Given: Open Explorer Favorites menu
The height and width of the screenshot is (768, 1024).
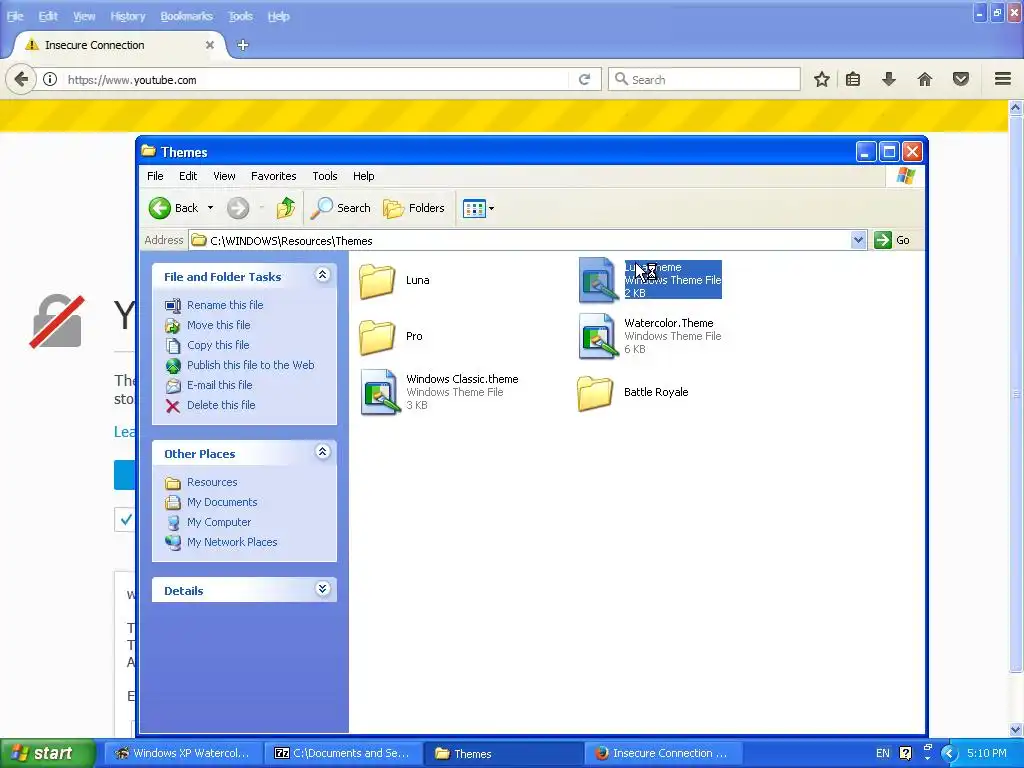Looking at the screenshot, I should point(274,176).
